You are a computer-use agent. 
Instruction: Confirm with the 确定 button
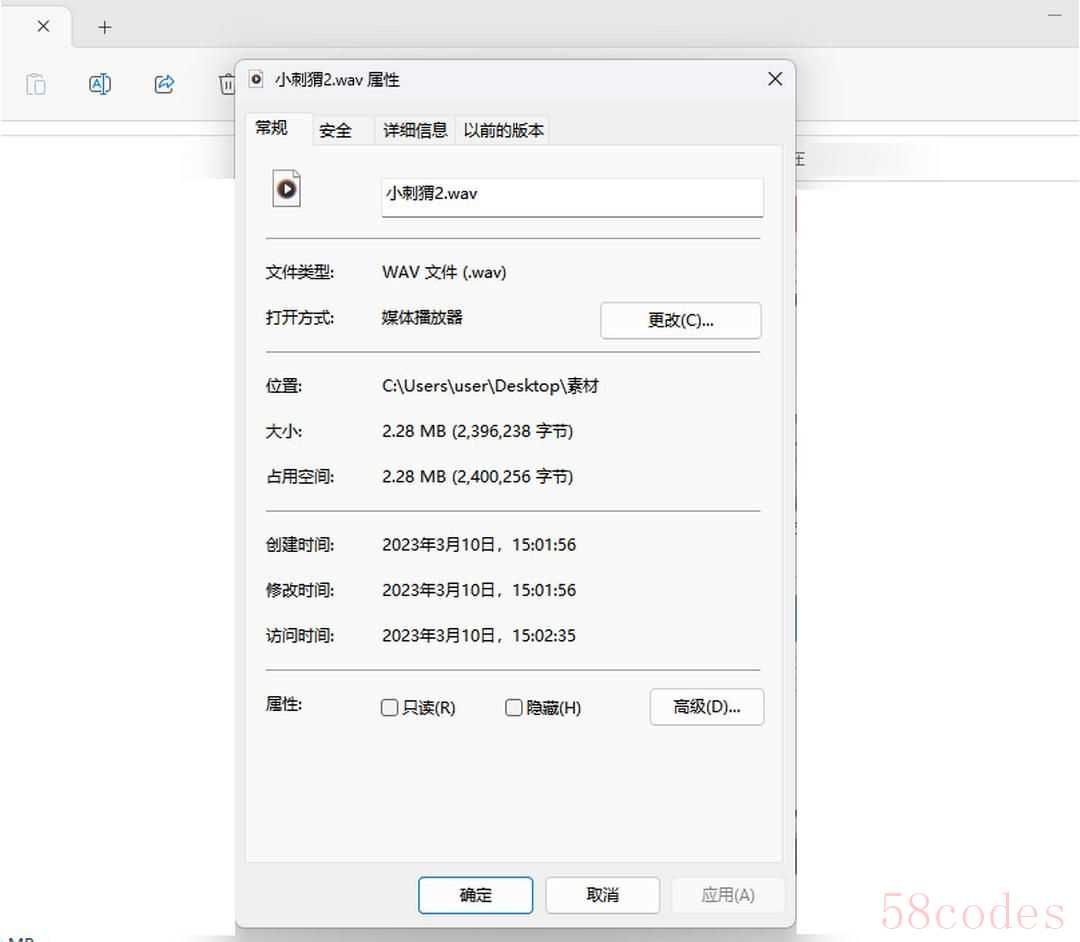click(x=475, y=895)
